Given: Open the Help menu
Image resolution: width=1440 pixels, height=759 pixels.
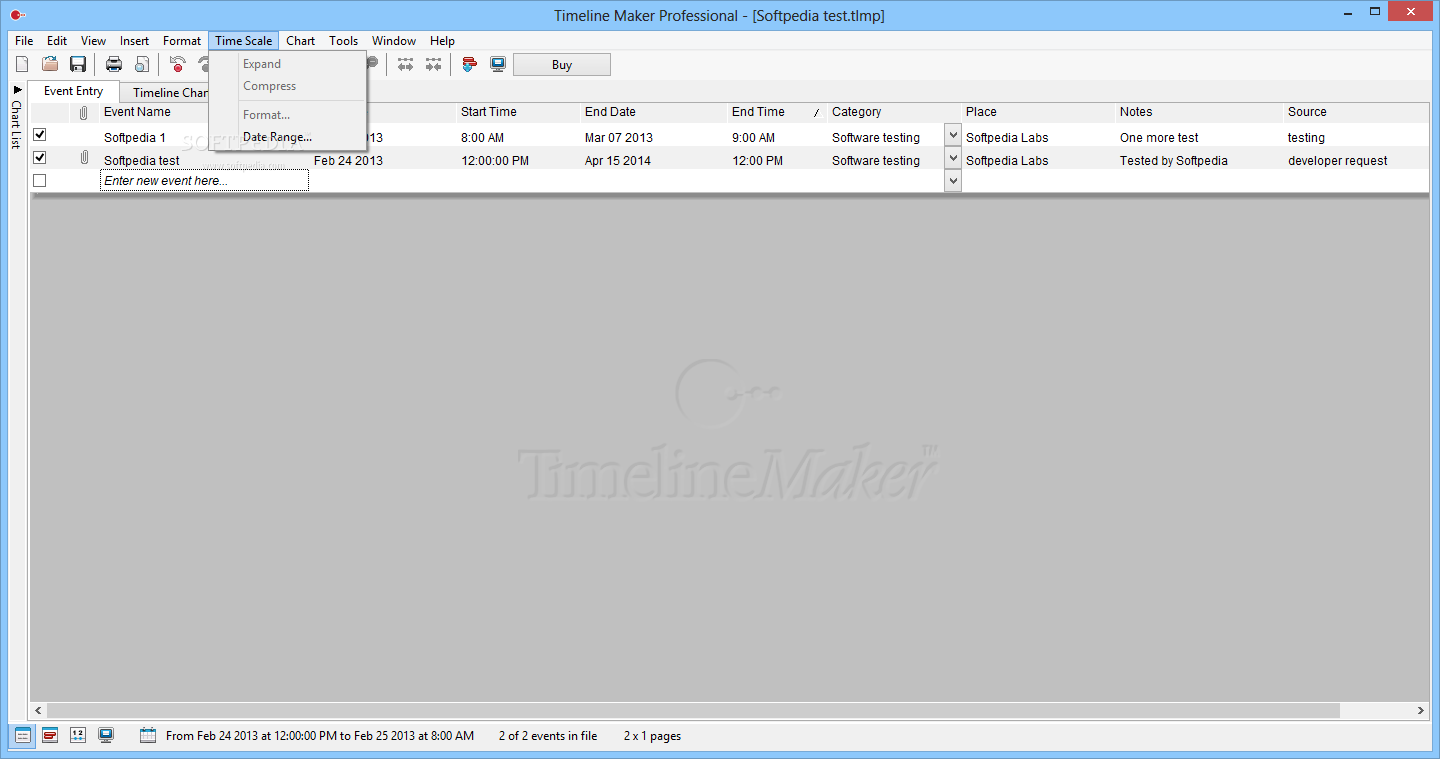Looking at the screenshot, I should (442, 41).
